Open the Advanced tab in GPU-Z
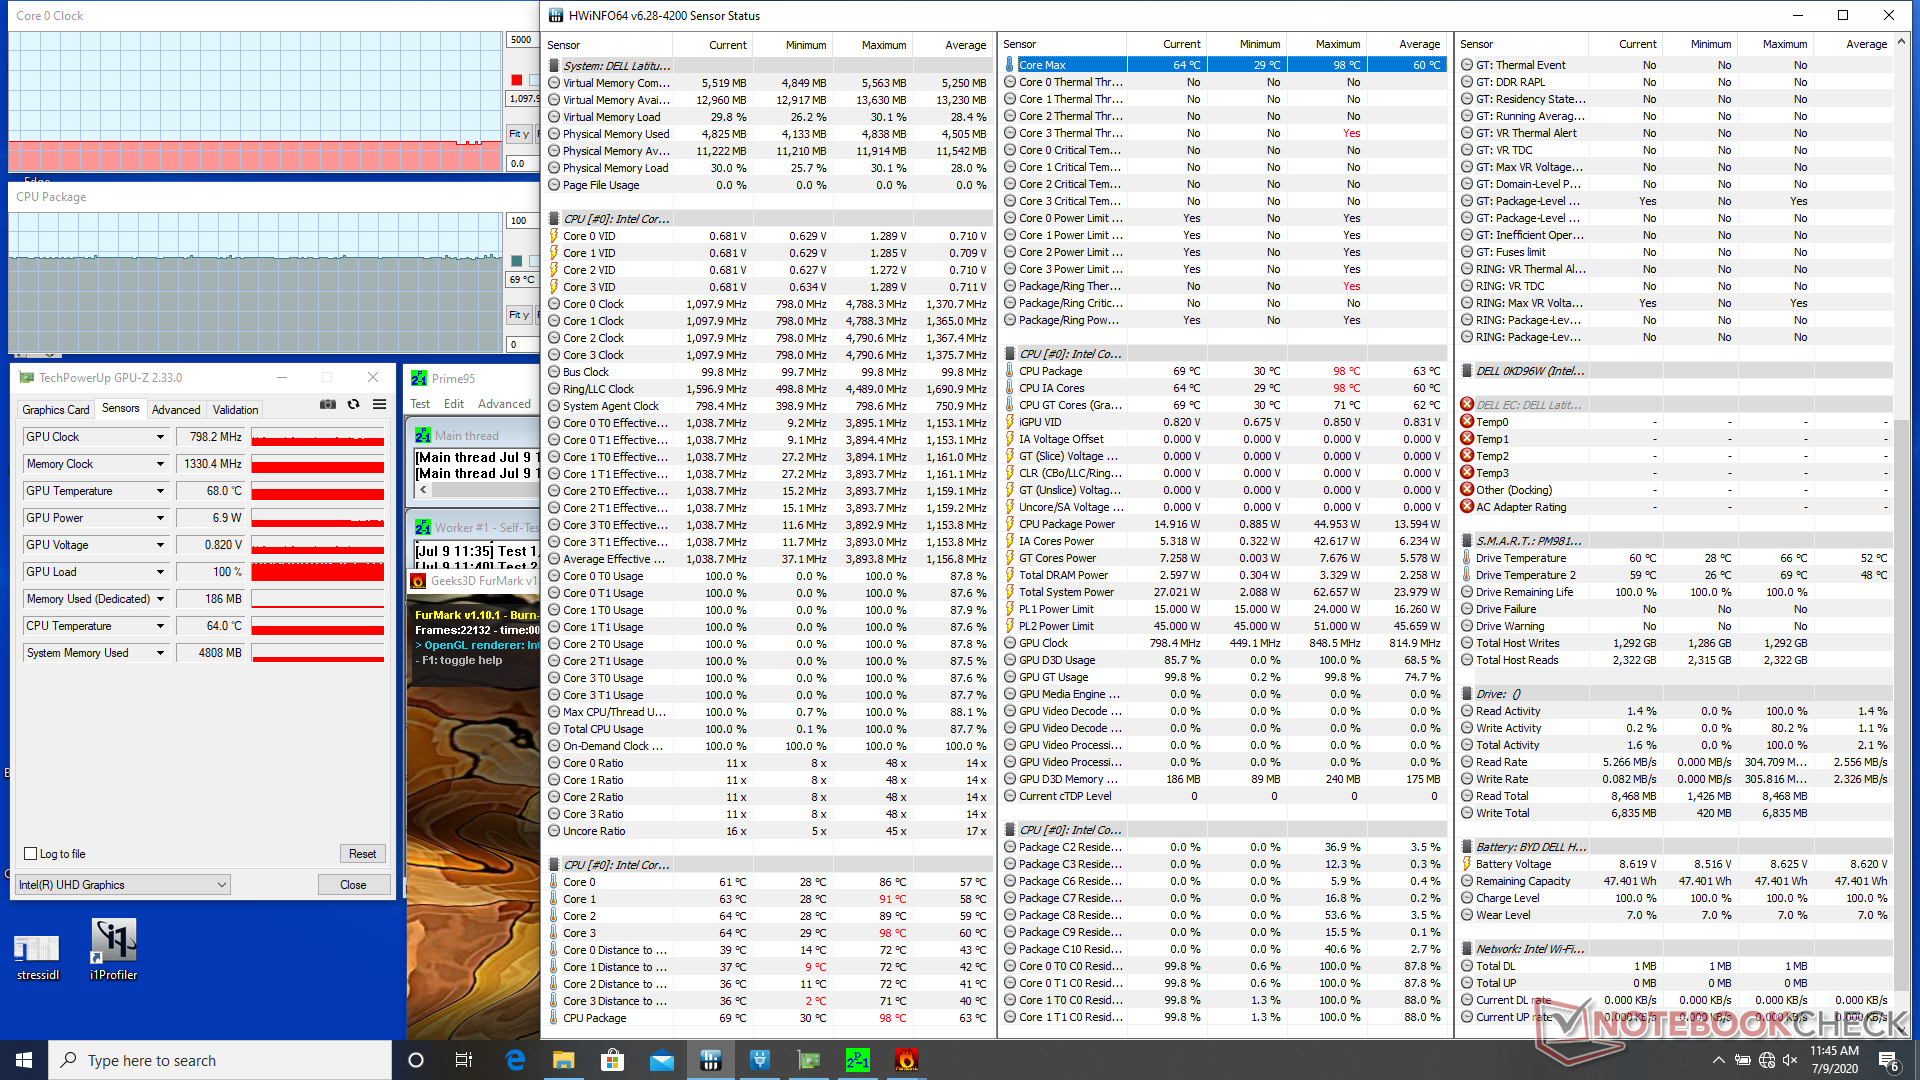Viewport: 1920px width, 1080px height. tap(176, 410)
